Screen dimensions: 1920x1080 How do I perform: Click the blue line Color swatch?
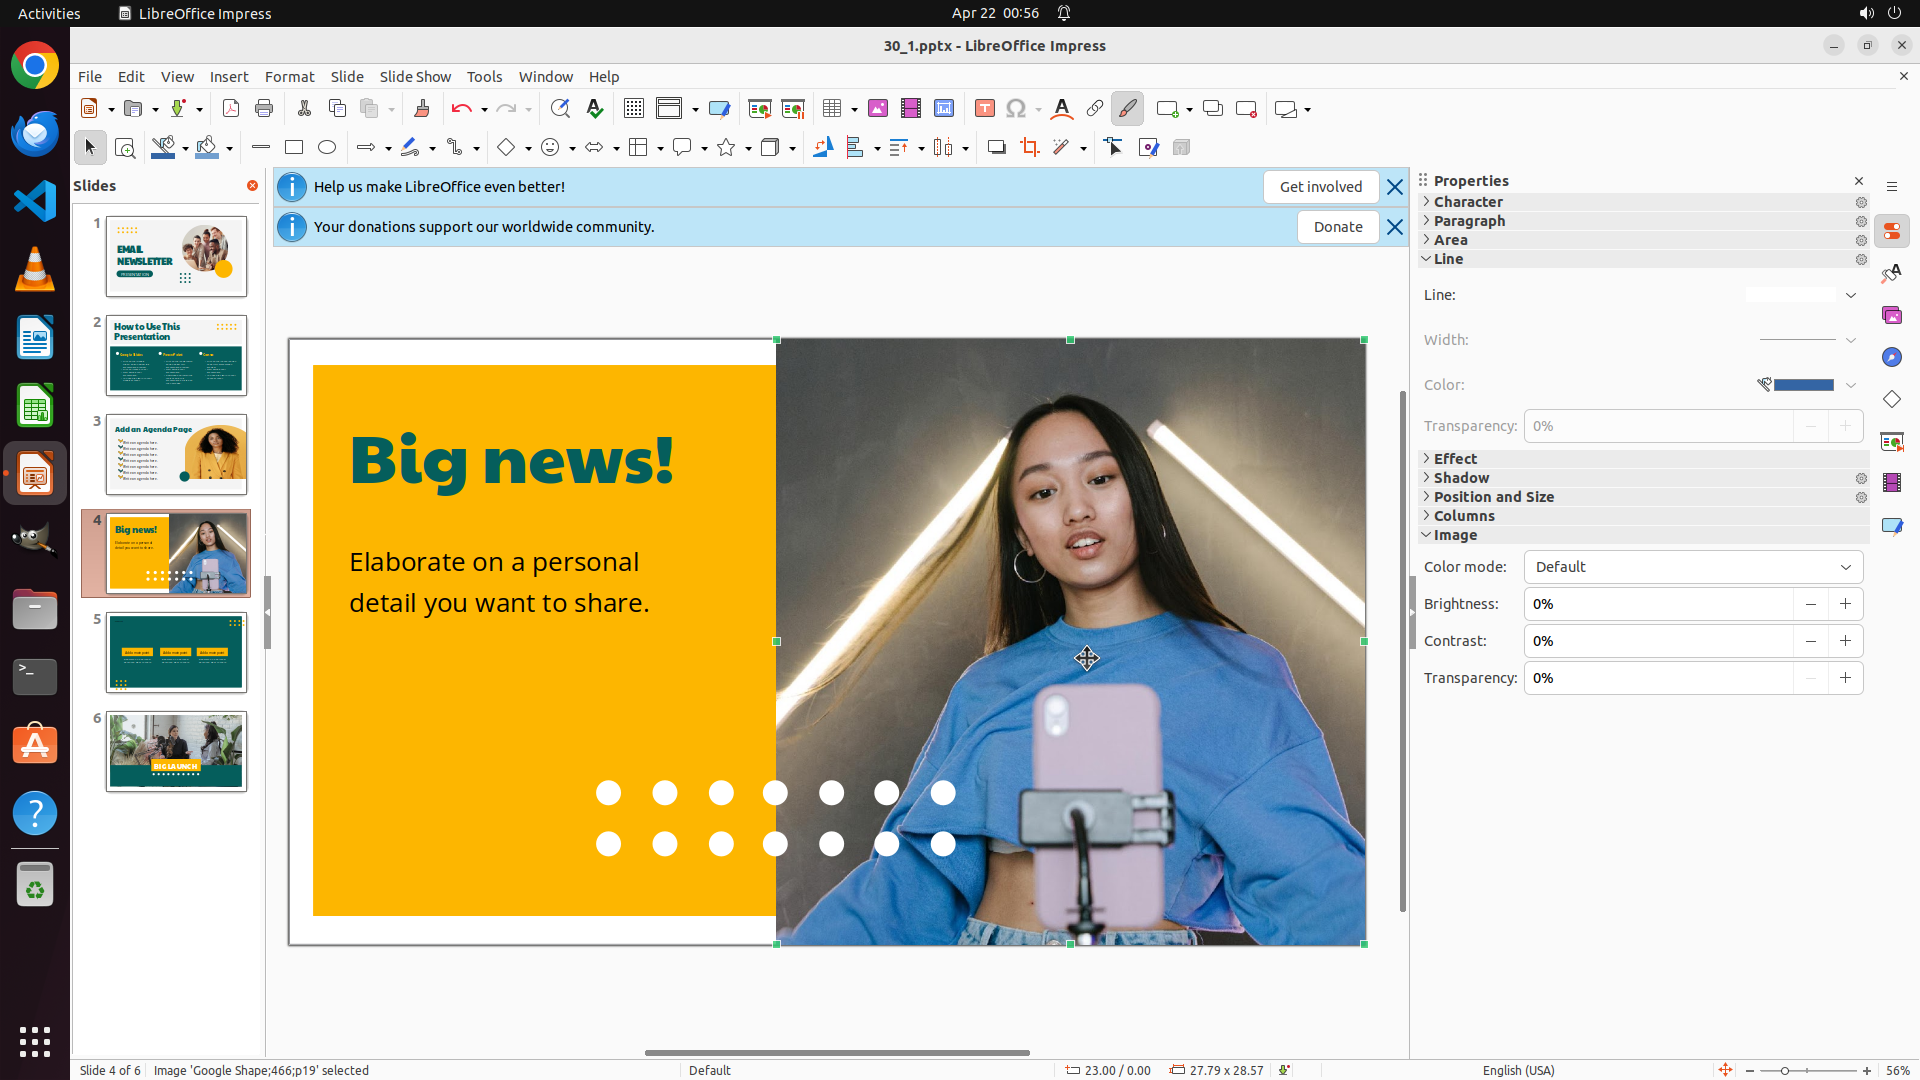pos(1803,385)
